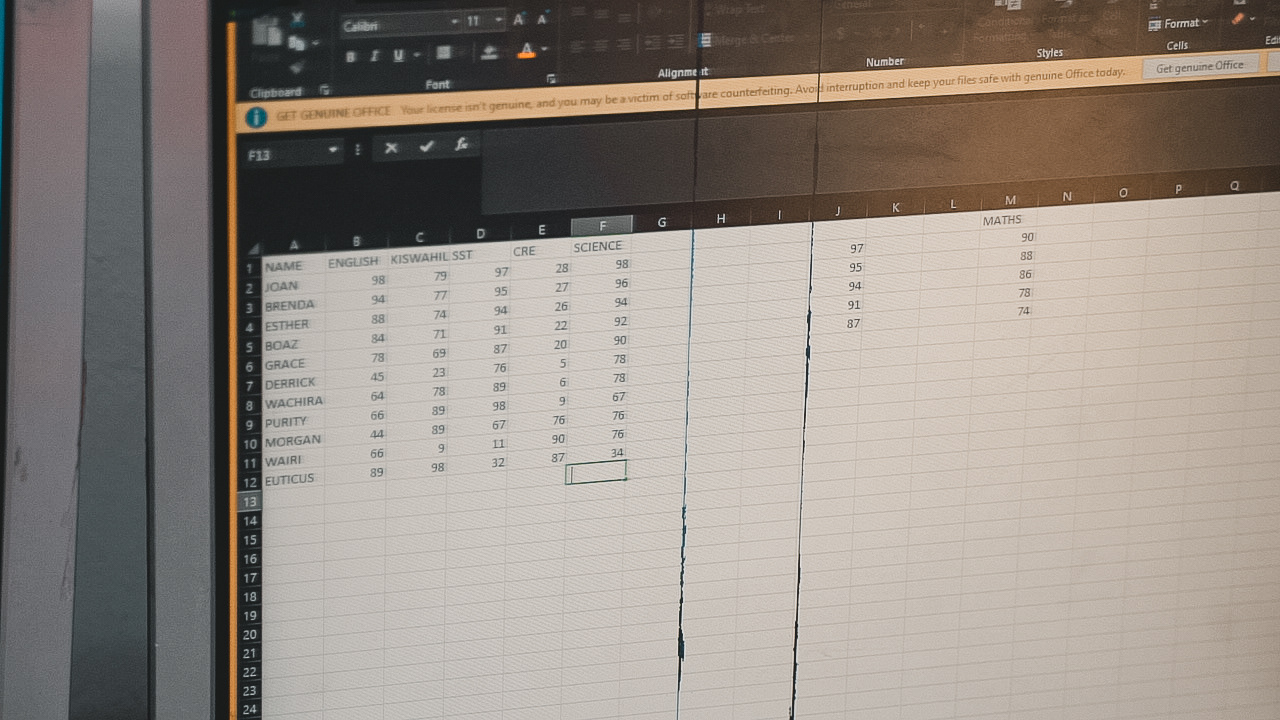Apply the orange Font Color A
Viewport: 1280px width, 720px height.
527,50
